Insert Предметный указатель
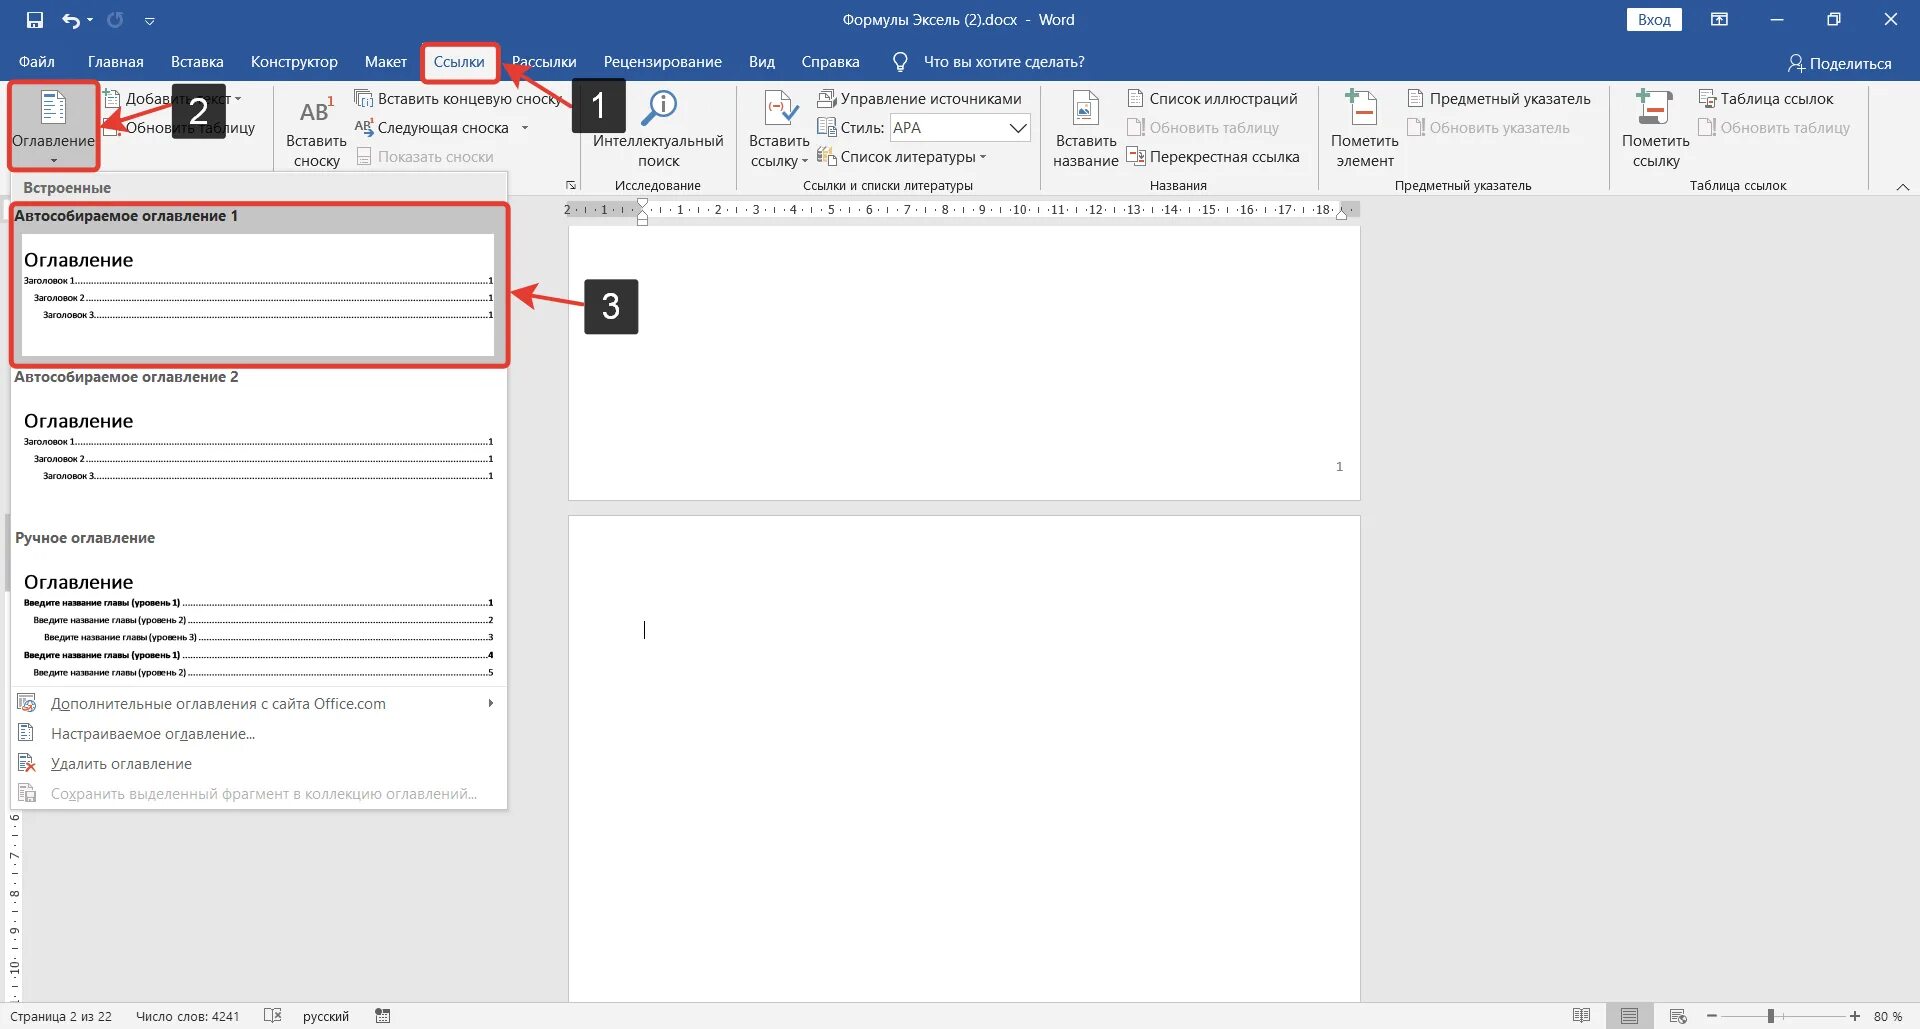Screen dimensions: 1920x1029 (x=1499, y=98)
